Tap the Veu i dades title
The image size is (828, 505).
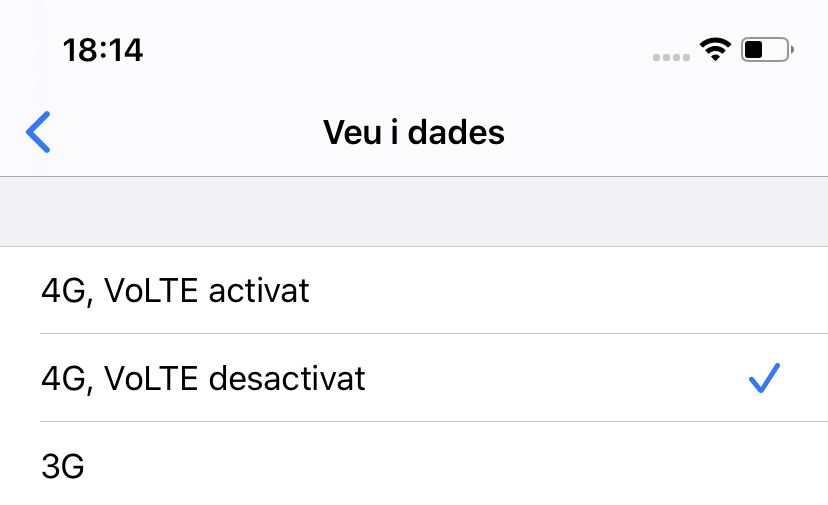click(x=414, y=132)
